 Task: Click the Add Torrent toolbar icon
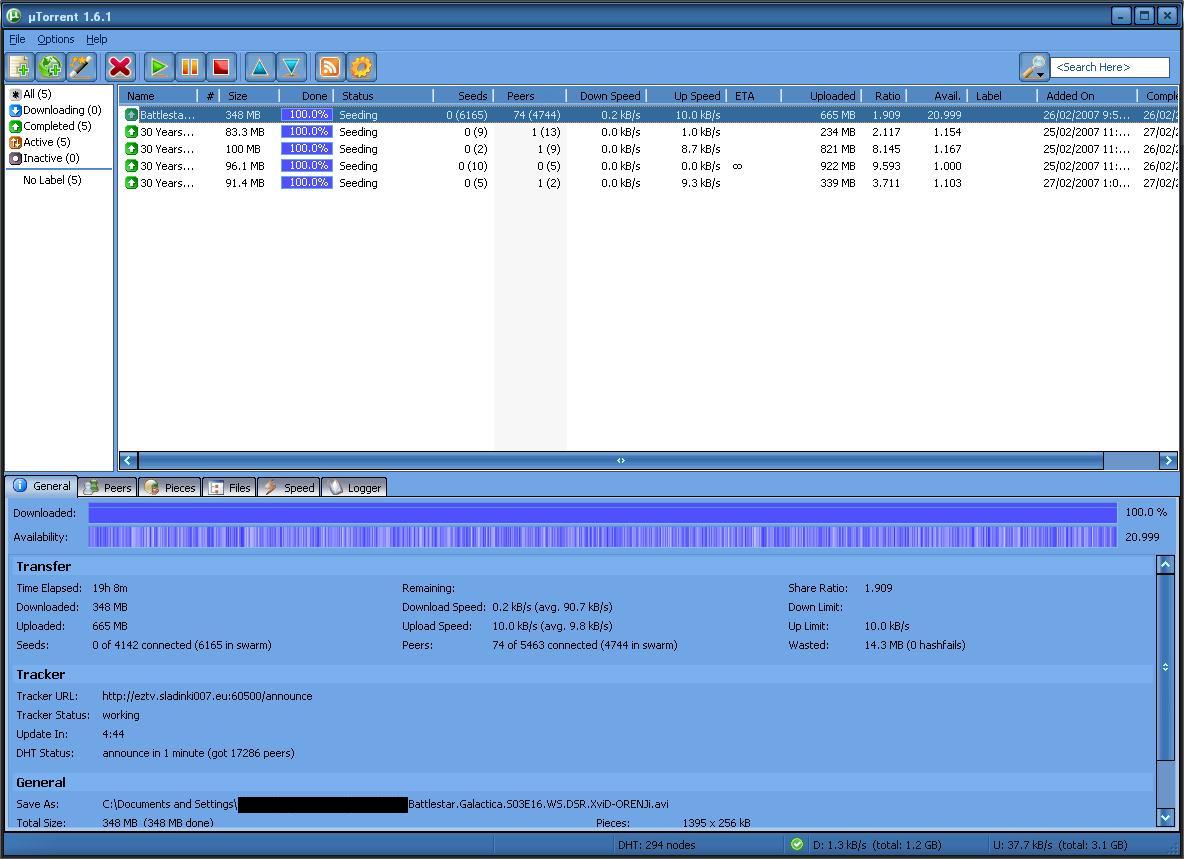coord(20,67)
